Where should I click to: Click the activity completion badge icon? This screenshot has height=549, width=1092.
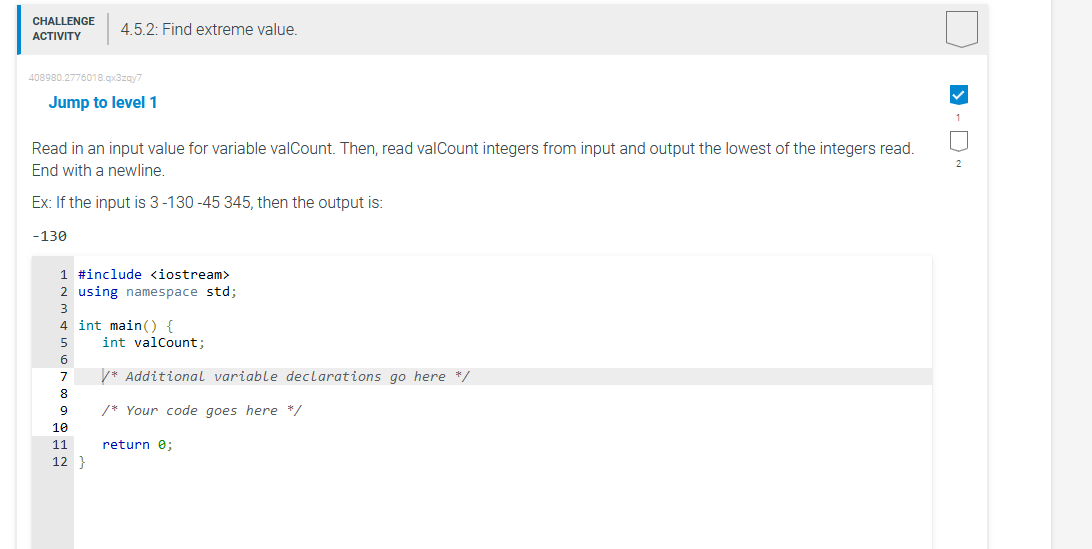click(962, 29)
